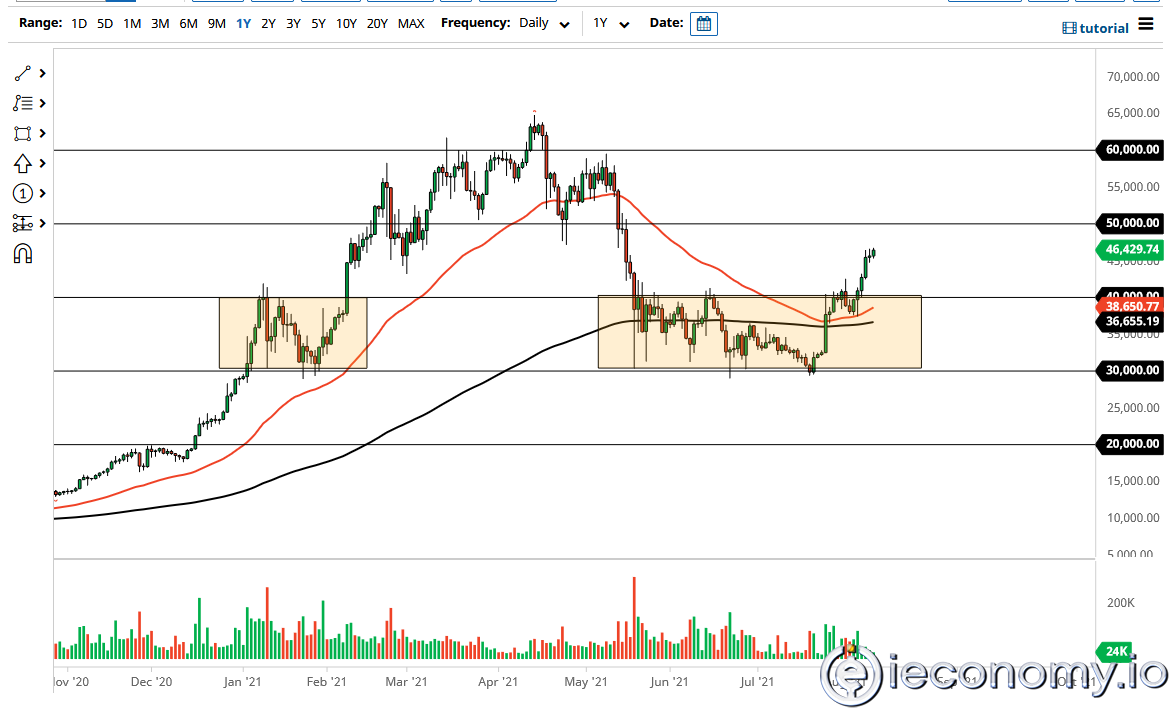
Task: Open the tutorial link
Action: (1096, 28)
